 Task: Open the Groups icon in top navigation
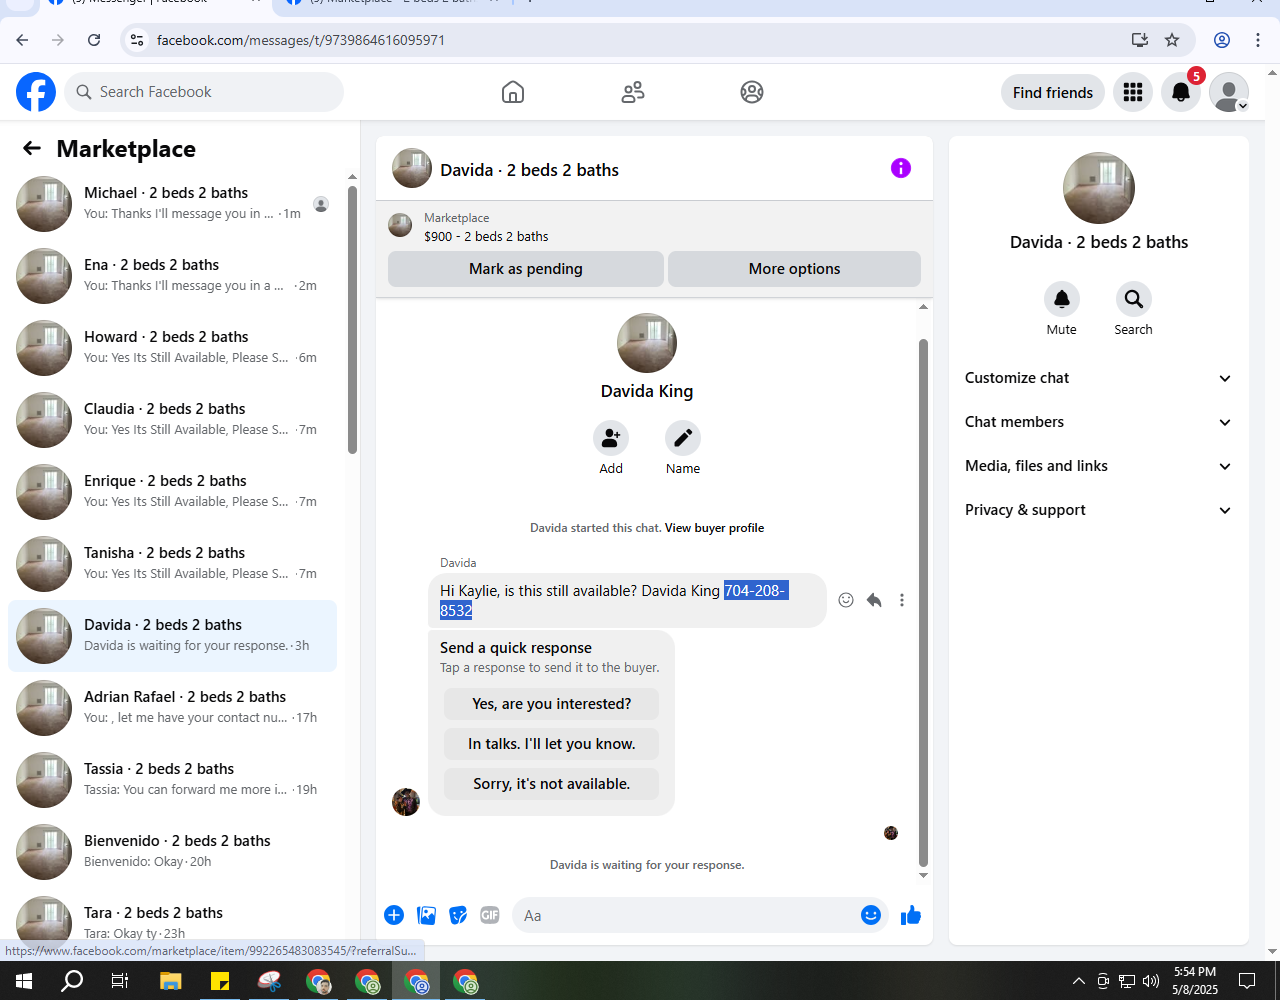point(752,92)
